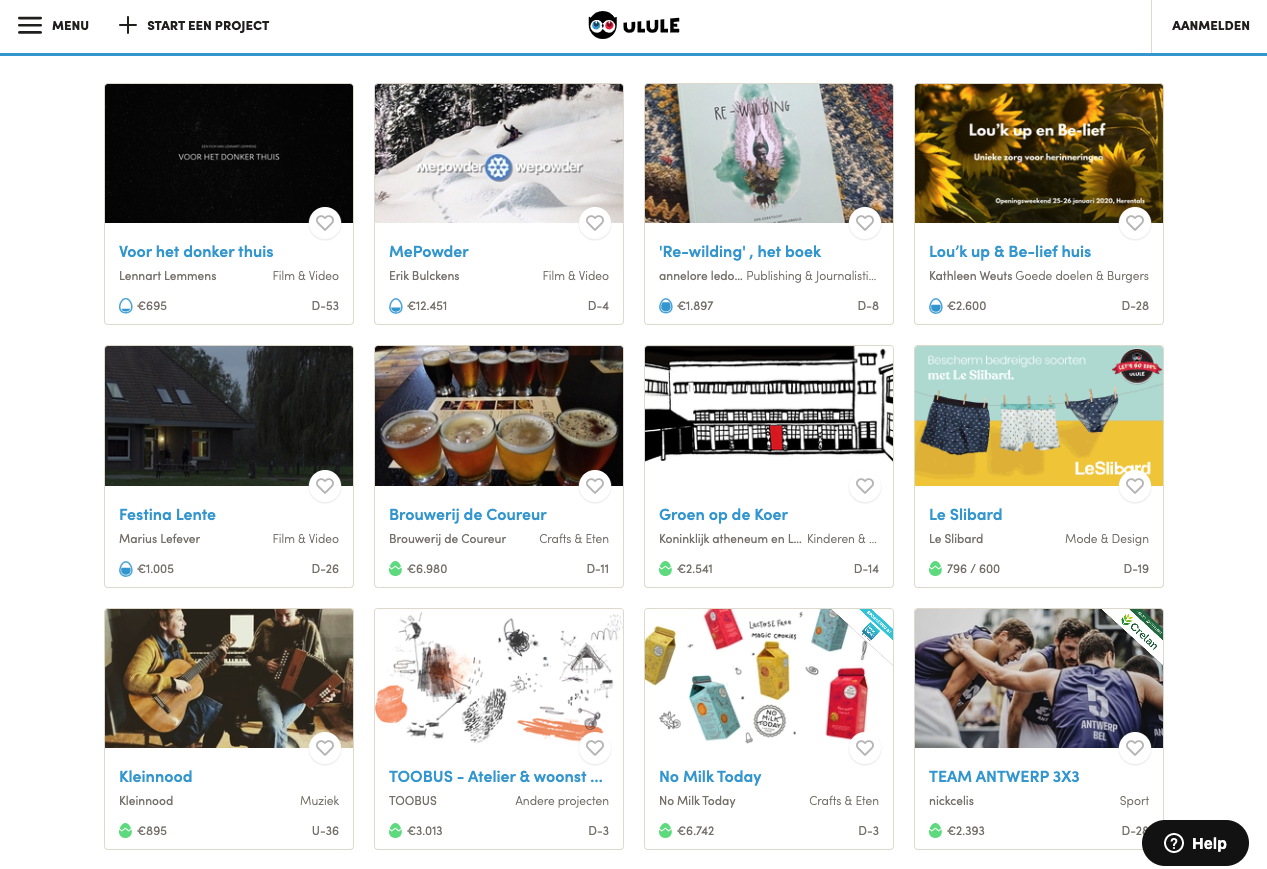The image size is (1267, 869).
Task: Click the creator name Kathleen Weuts
Action: click(970, 276)
